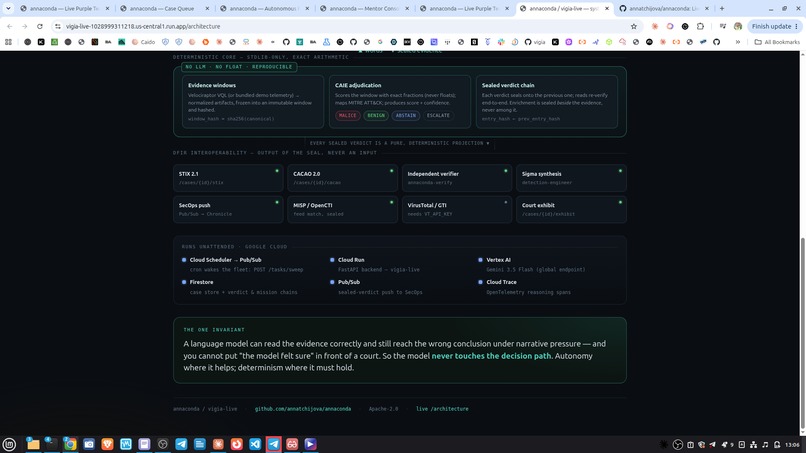Switch to the annatchijova/annaconda GitHub tab
The height and width of the screenshot is (453, 806).
pos(665,8)
